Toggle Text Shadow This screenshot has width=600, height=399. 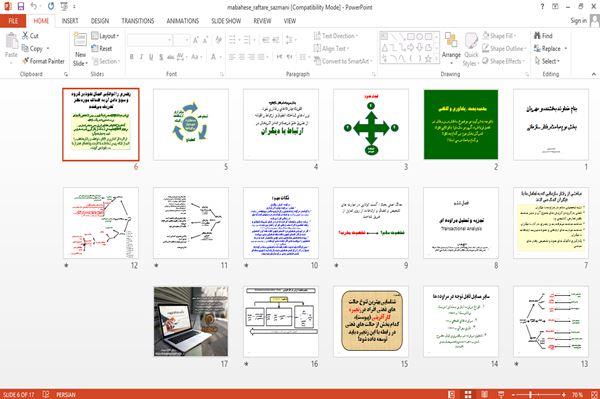[161, 57]
